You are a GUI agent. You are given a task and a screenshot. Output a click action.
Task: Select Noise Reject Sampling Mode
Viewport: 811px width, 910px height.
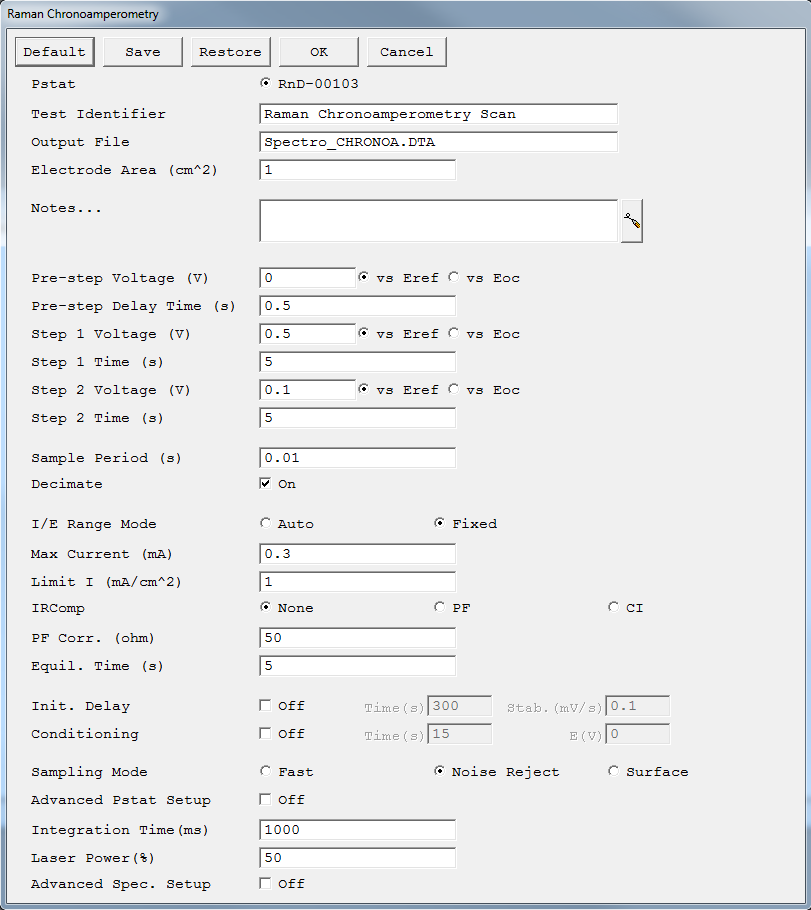[x=439, y=771]
